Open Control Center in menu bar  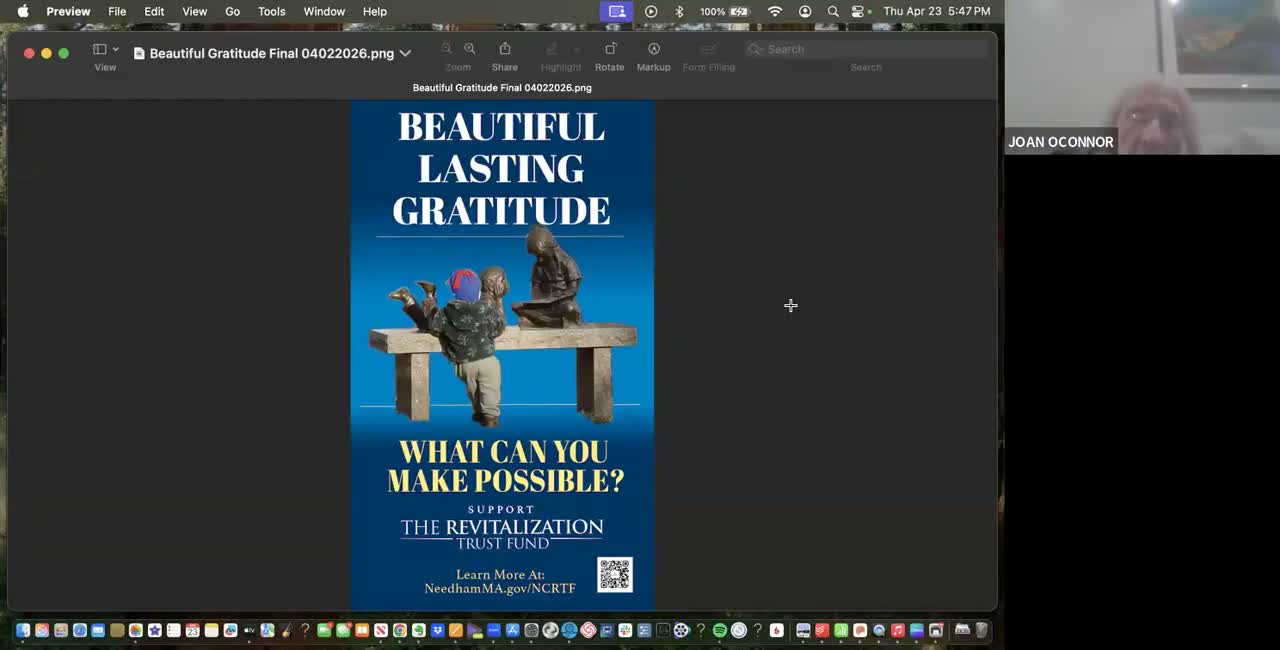point(858,11)
